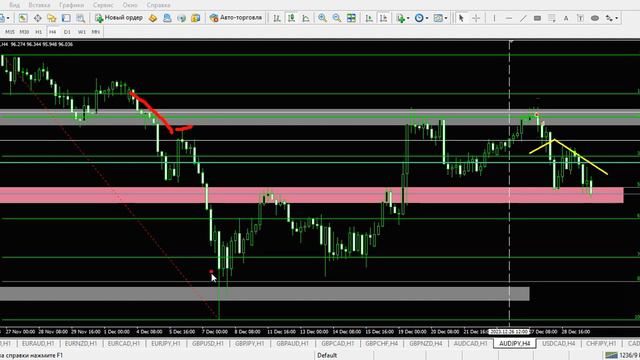Select the AUDJPY,H4 chart tab
This screenshot has height=360, width=640.
coord(514,344)
